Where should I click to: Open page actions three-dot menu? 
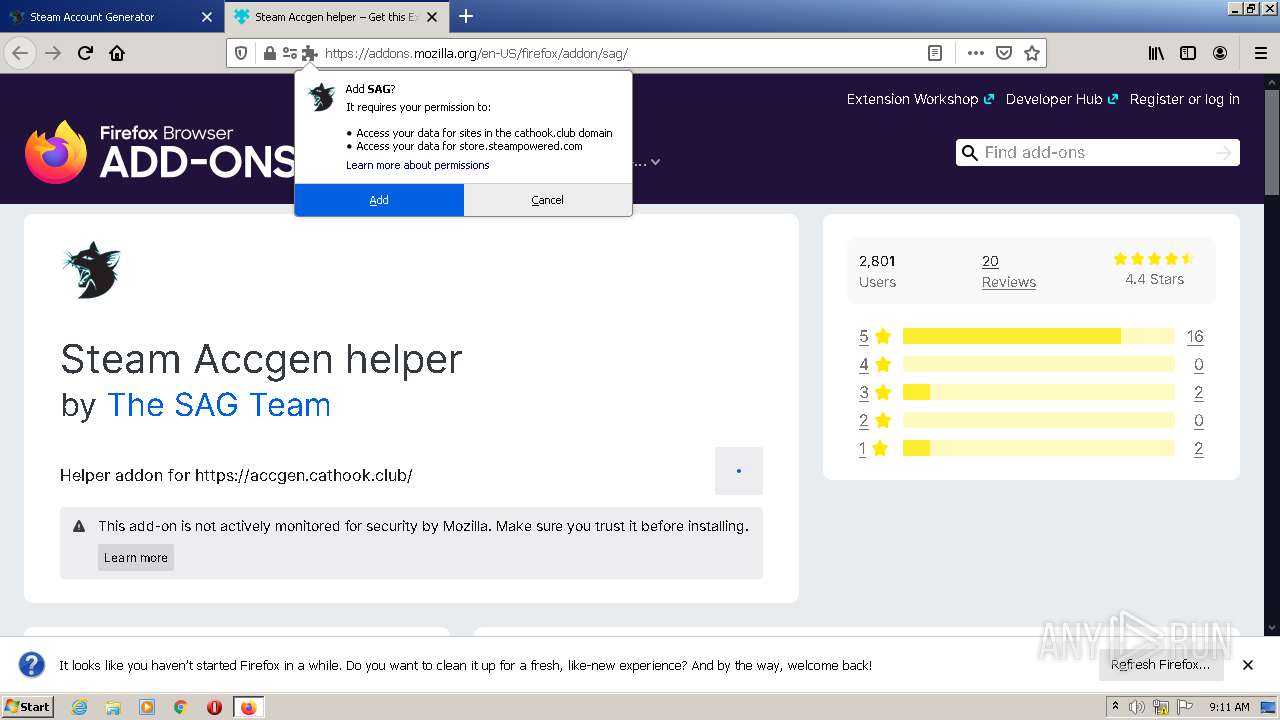coord(976,53)
